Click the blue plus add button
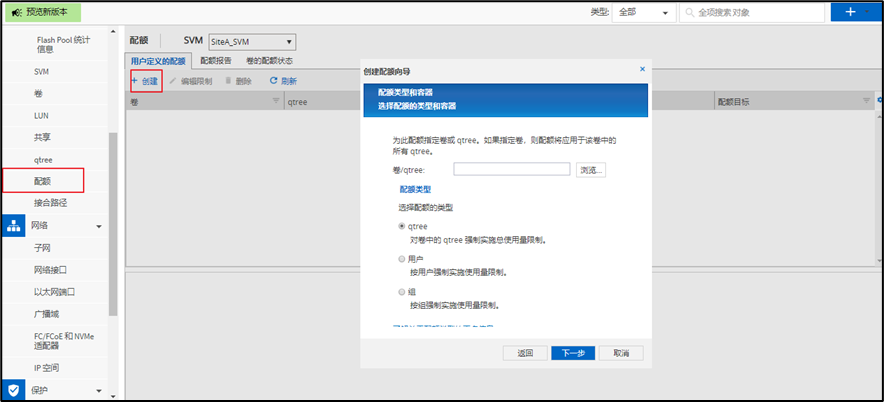This screenshot has width=884, height=402. pos(850,12)
